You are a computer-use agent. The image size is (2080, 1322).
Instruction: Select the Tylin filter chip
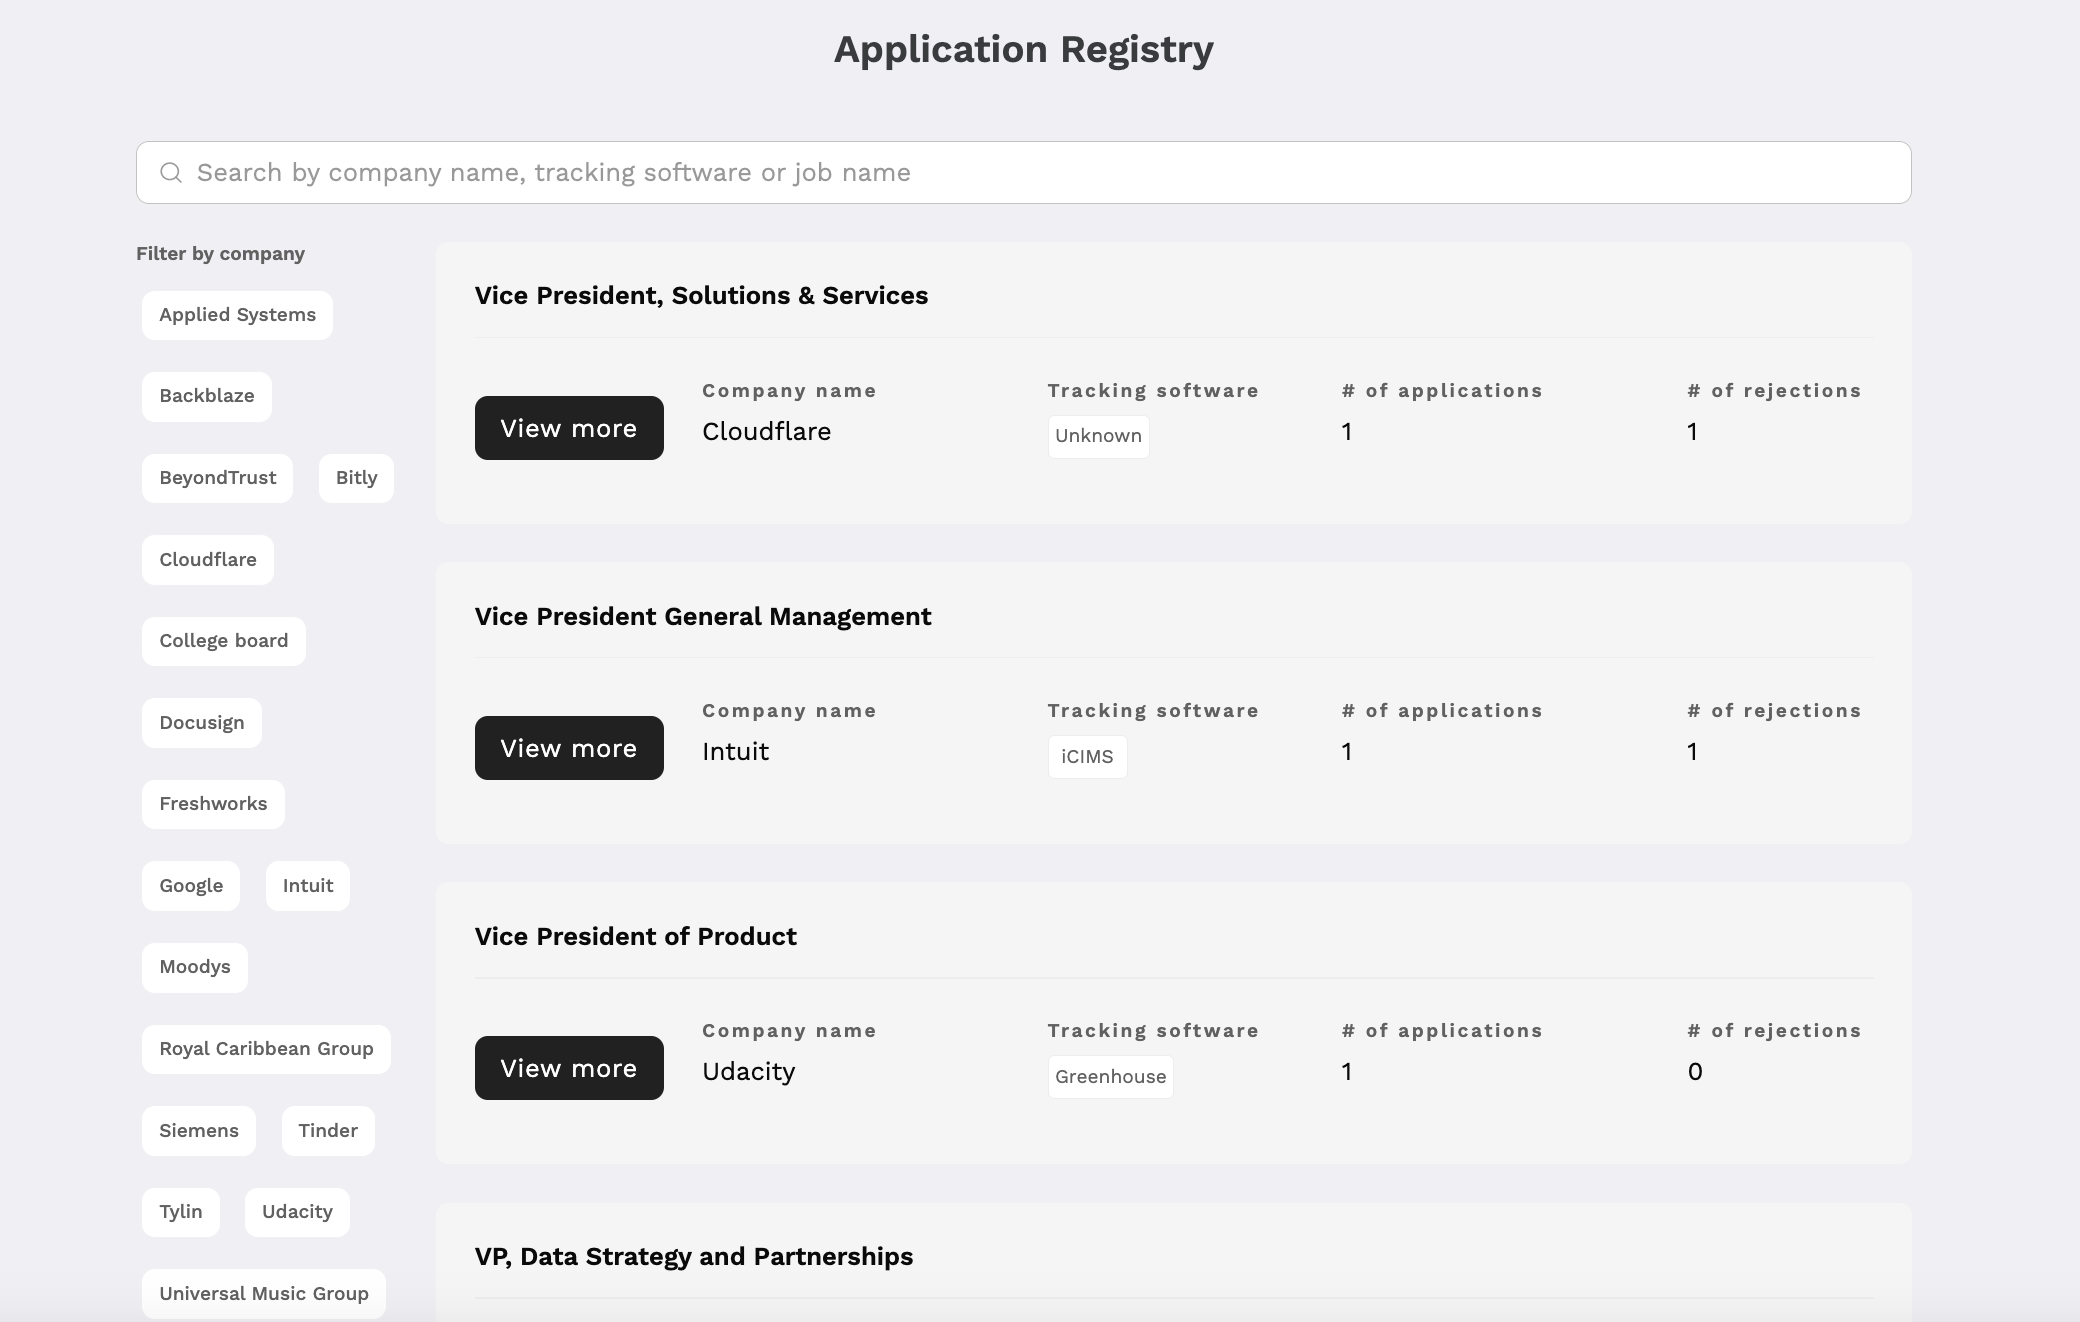[x=181, y=1212]
